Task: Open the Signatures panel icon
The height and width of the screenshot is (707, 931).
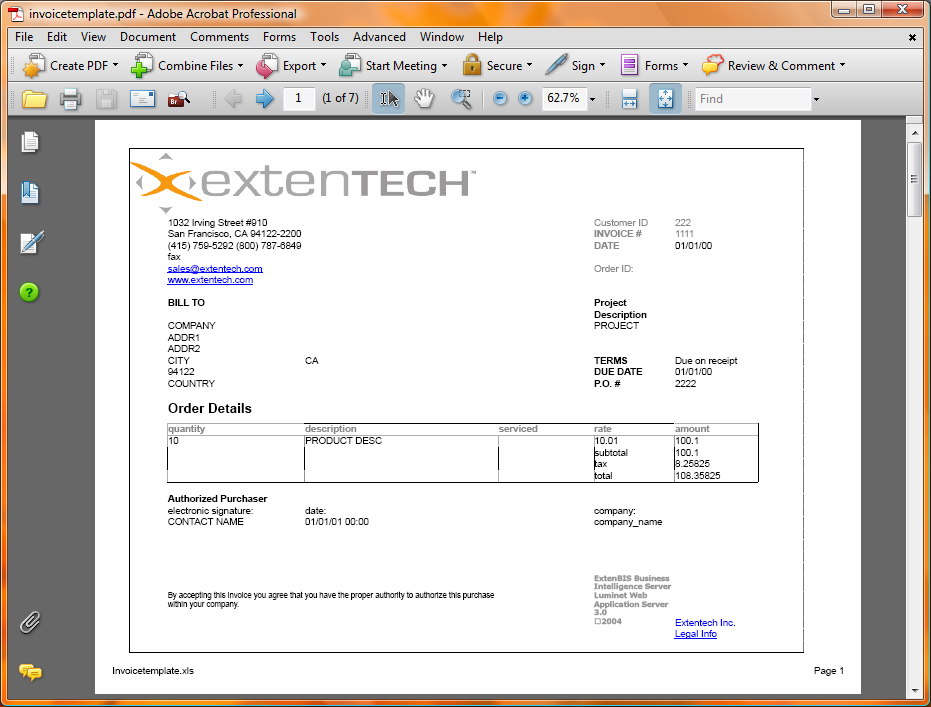Action: tap(31, 242)
